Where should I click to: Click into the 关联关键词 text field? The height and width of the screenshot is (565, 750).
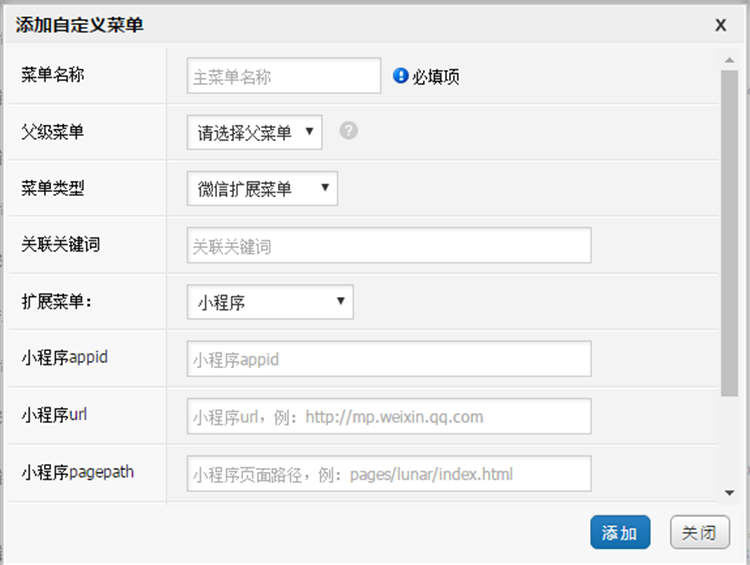point(389,246)
